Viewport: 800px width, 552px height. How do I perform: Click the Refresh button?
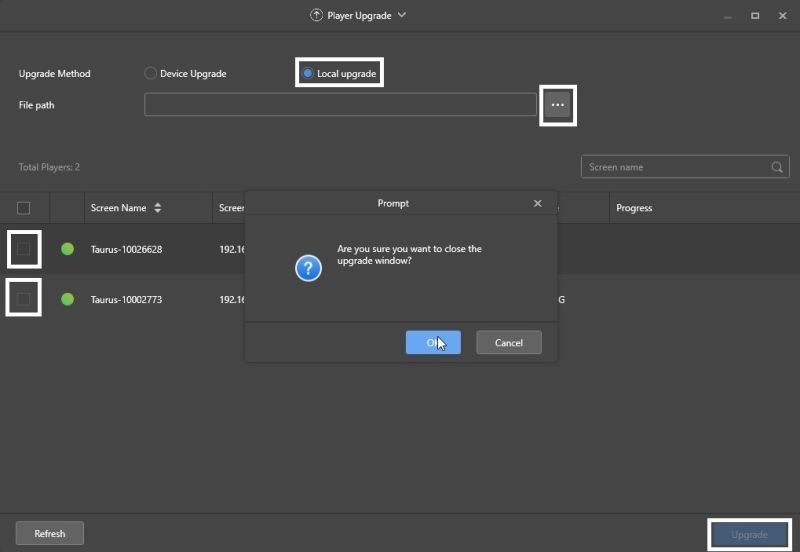click(x=50, y=534)
